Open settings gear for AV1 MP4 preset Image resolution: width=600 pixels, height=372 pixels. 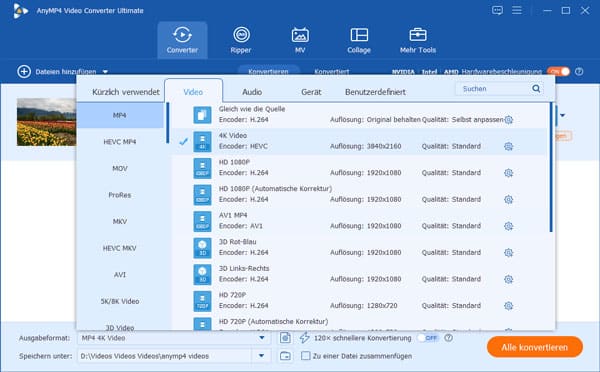click(x=508, y=226)
